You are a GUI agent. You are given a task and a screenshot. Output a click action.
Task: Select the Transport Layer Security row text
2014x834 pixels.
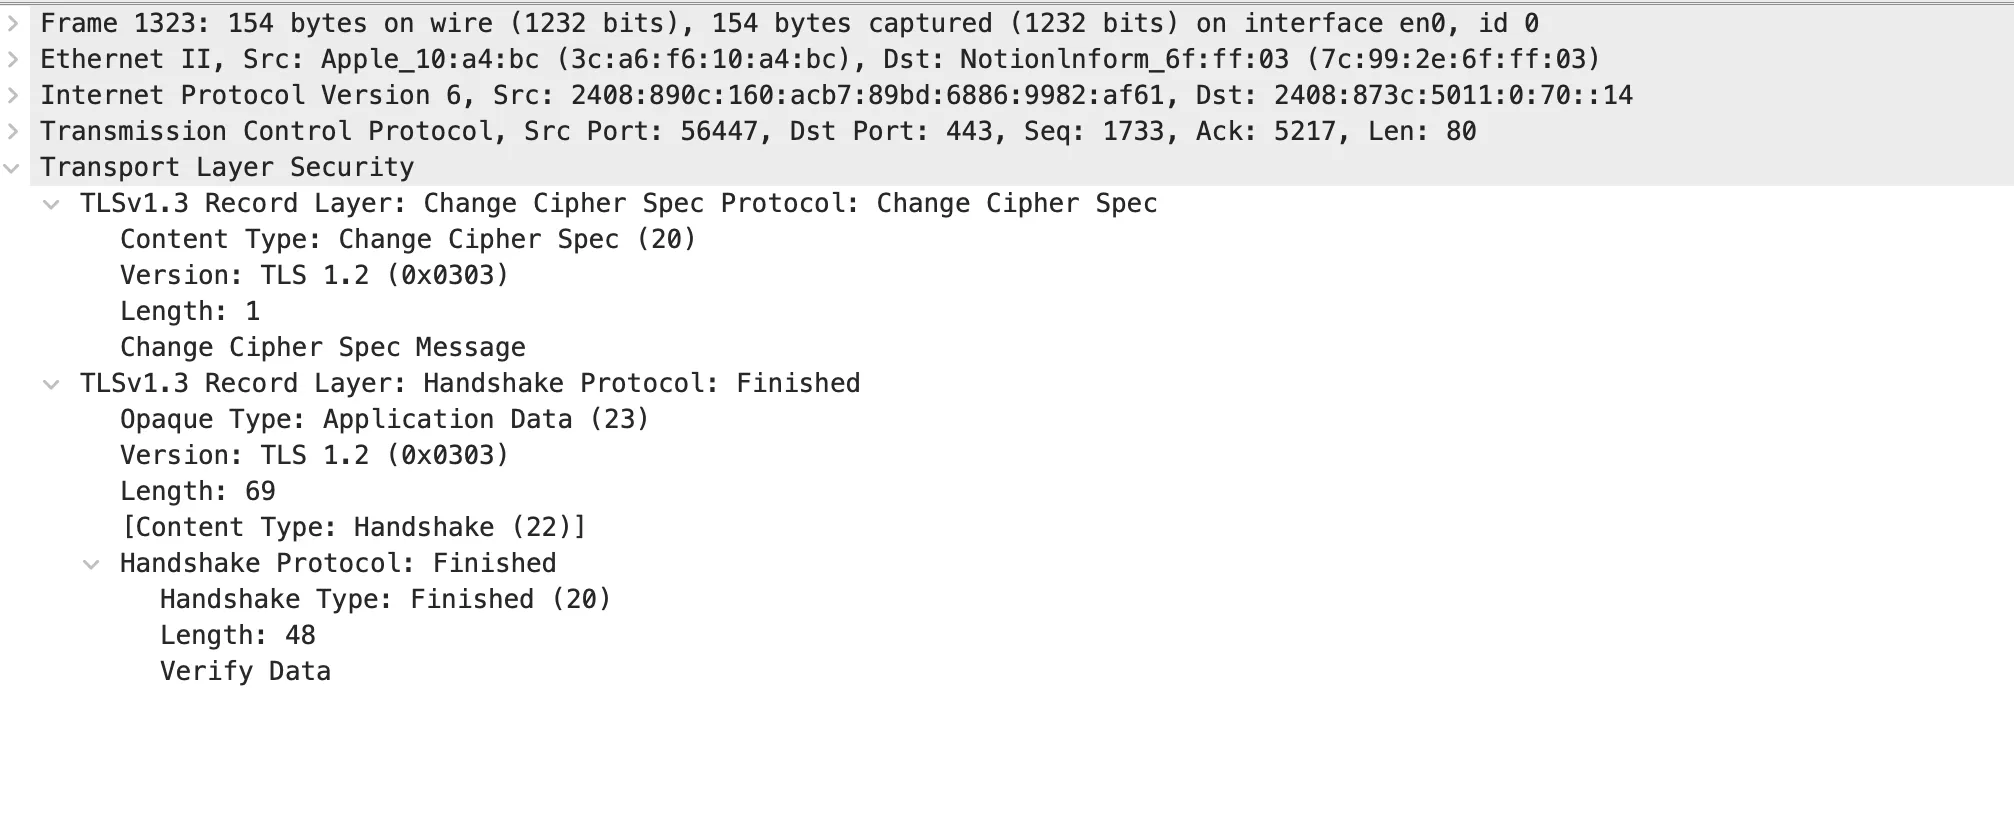(226, 168)
